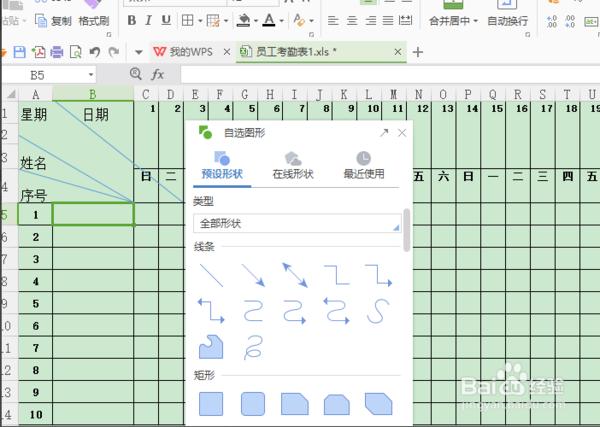Select the rounded rectangle shape

[x=253, y=404]
